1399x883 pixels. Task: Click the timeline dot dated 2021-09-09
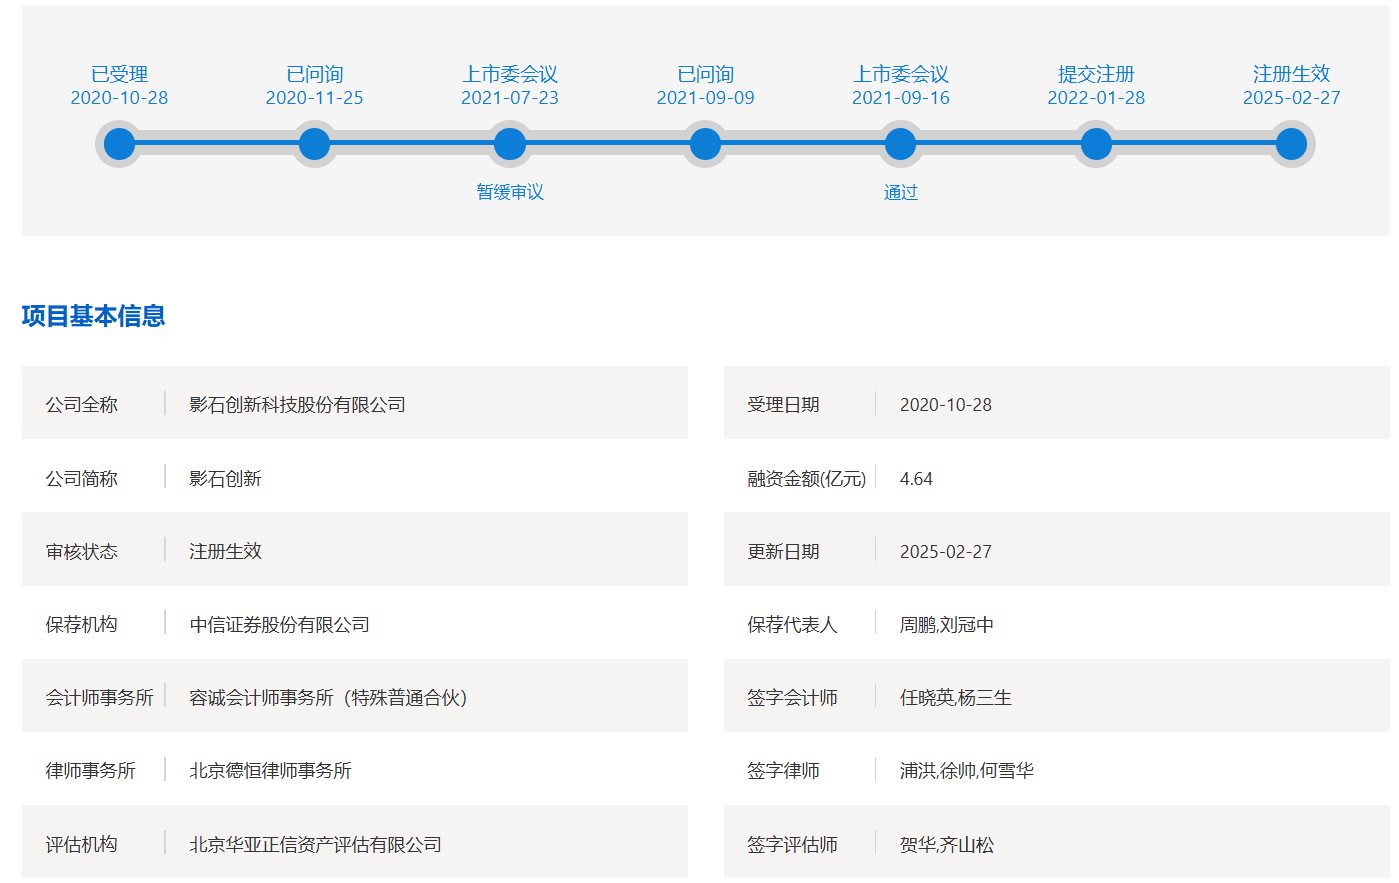(x=705, y=144)
